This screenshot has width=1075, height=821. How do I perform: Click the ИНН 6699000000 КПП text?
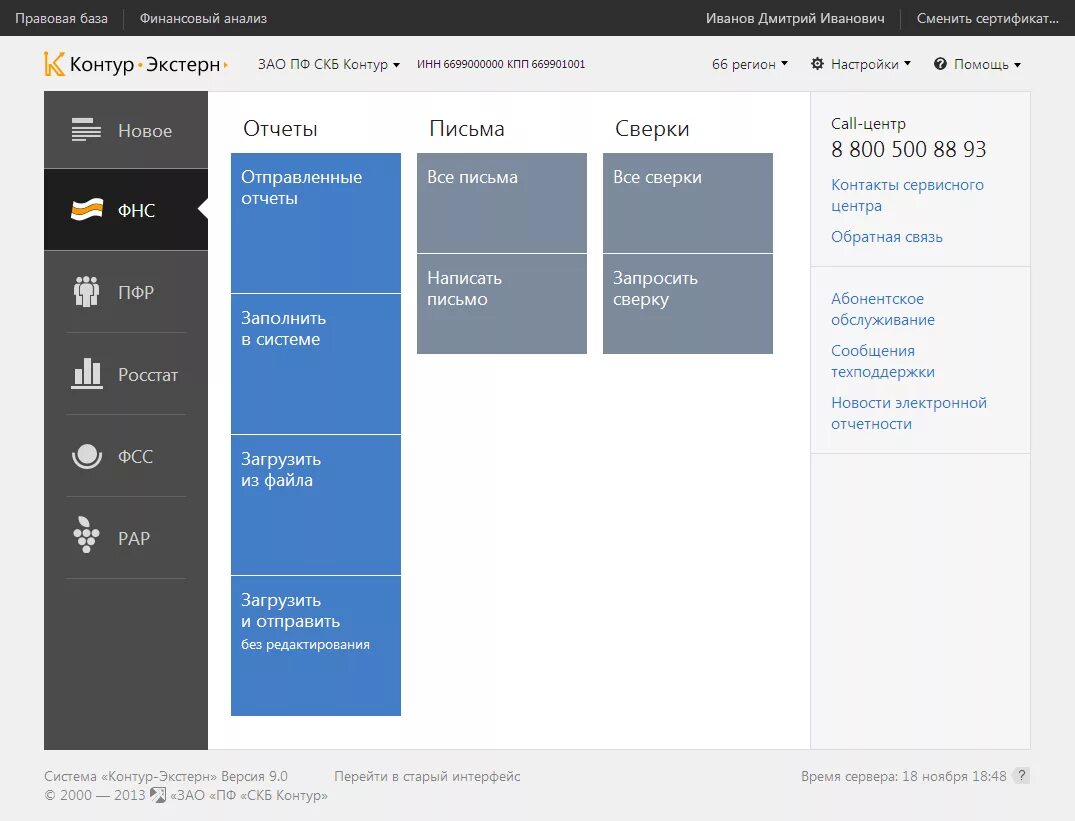point(501,64)
